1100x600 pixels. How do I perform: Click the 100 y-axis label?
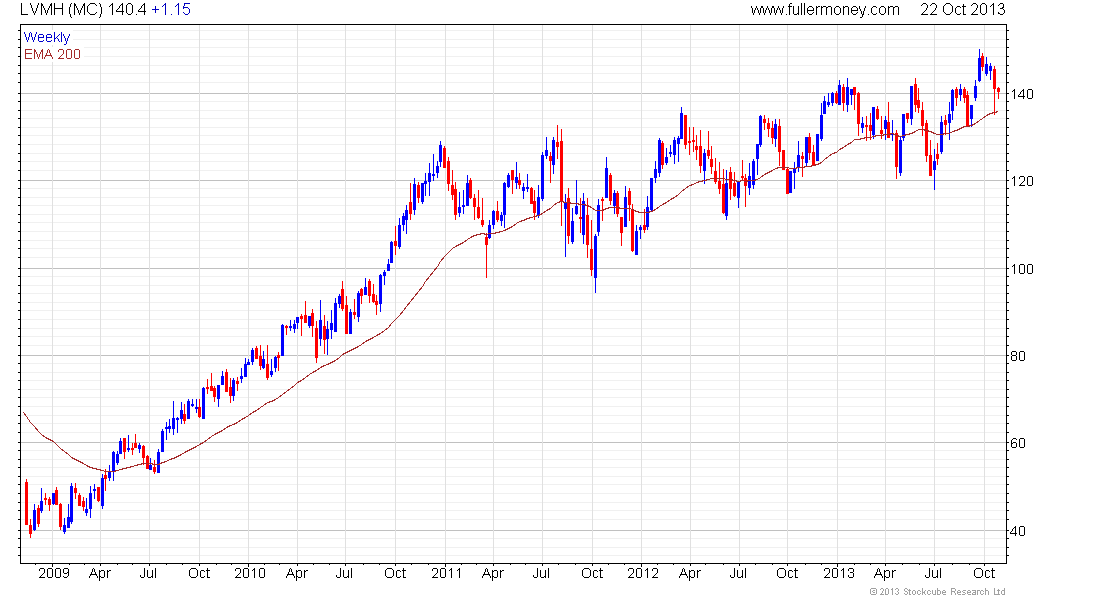(x=1021, y=269)
